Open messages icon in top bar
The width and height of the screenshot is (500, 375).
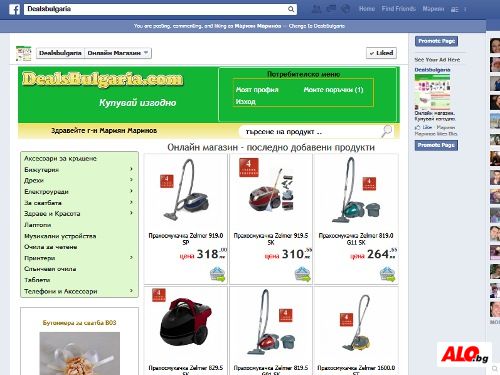[331, 9]
